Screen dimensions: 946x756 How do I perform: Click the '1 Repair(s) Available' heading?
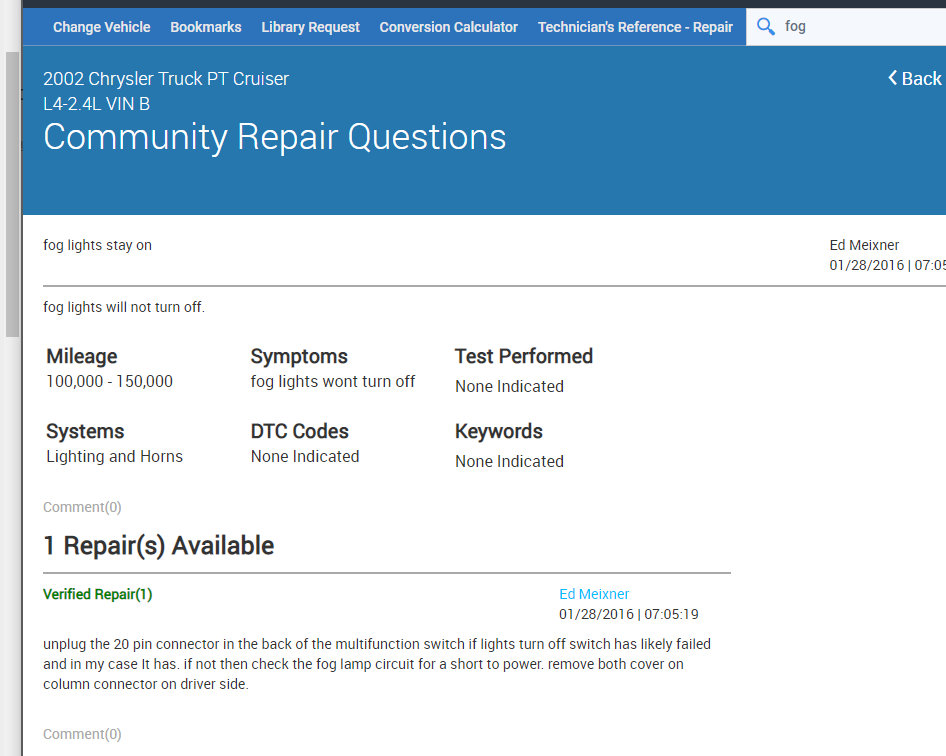[159, 545]
